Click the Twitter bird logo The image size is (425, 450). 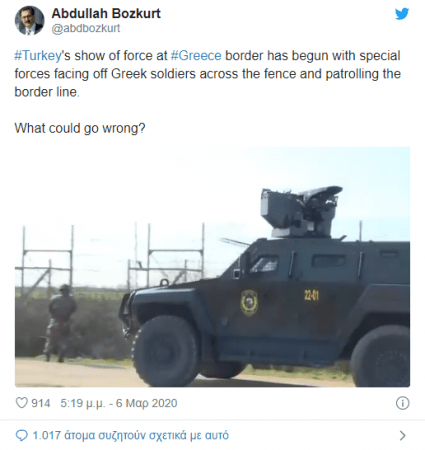[x=402, y=14]
